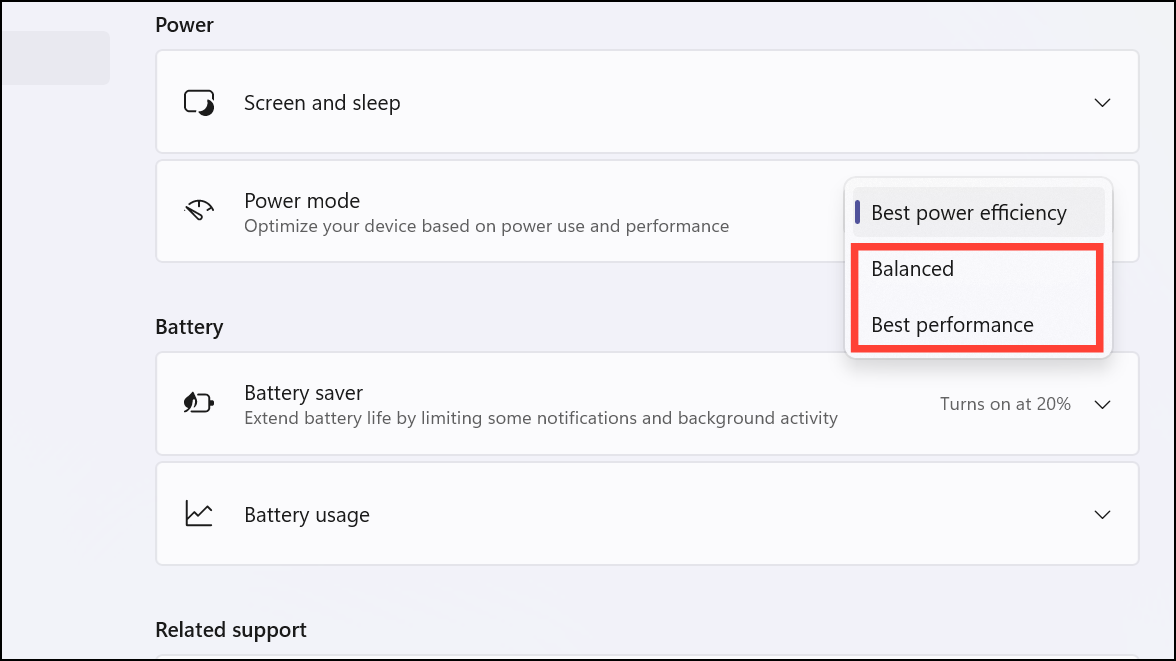Image resolution: width=1176 pixels, height=661 pixels.
Task: Click the Screen and sleep display icon
Action: click(198, 102)
